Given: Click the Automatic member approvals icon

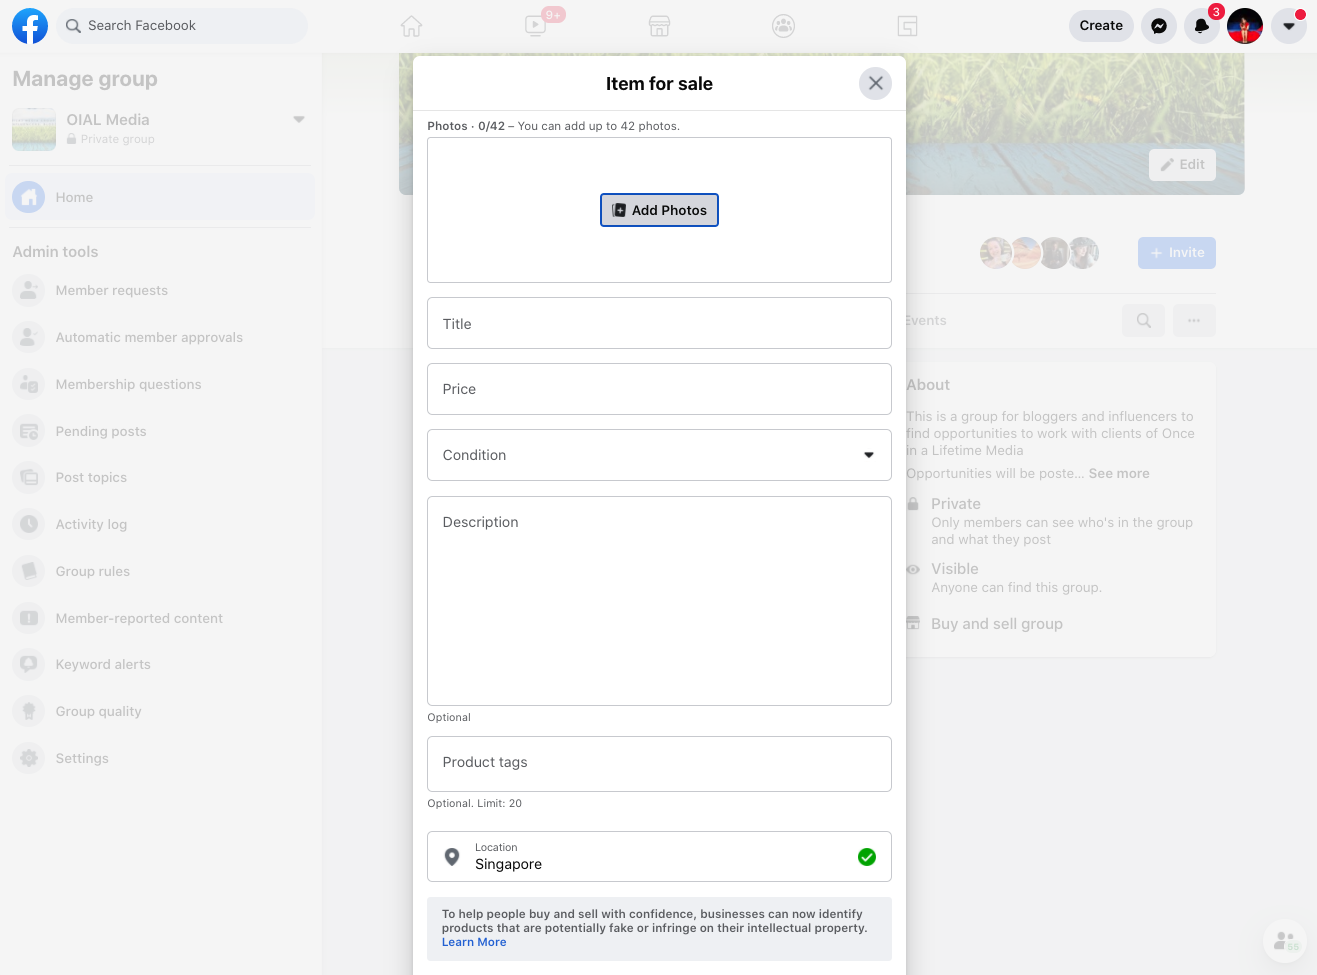Looking at the screenshot, I should [x=29, y=337].
